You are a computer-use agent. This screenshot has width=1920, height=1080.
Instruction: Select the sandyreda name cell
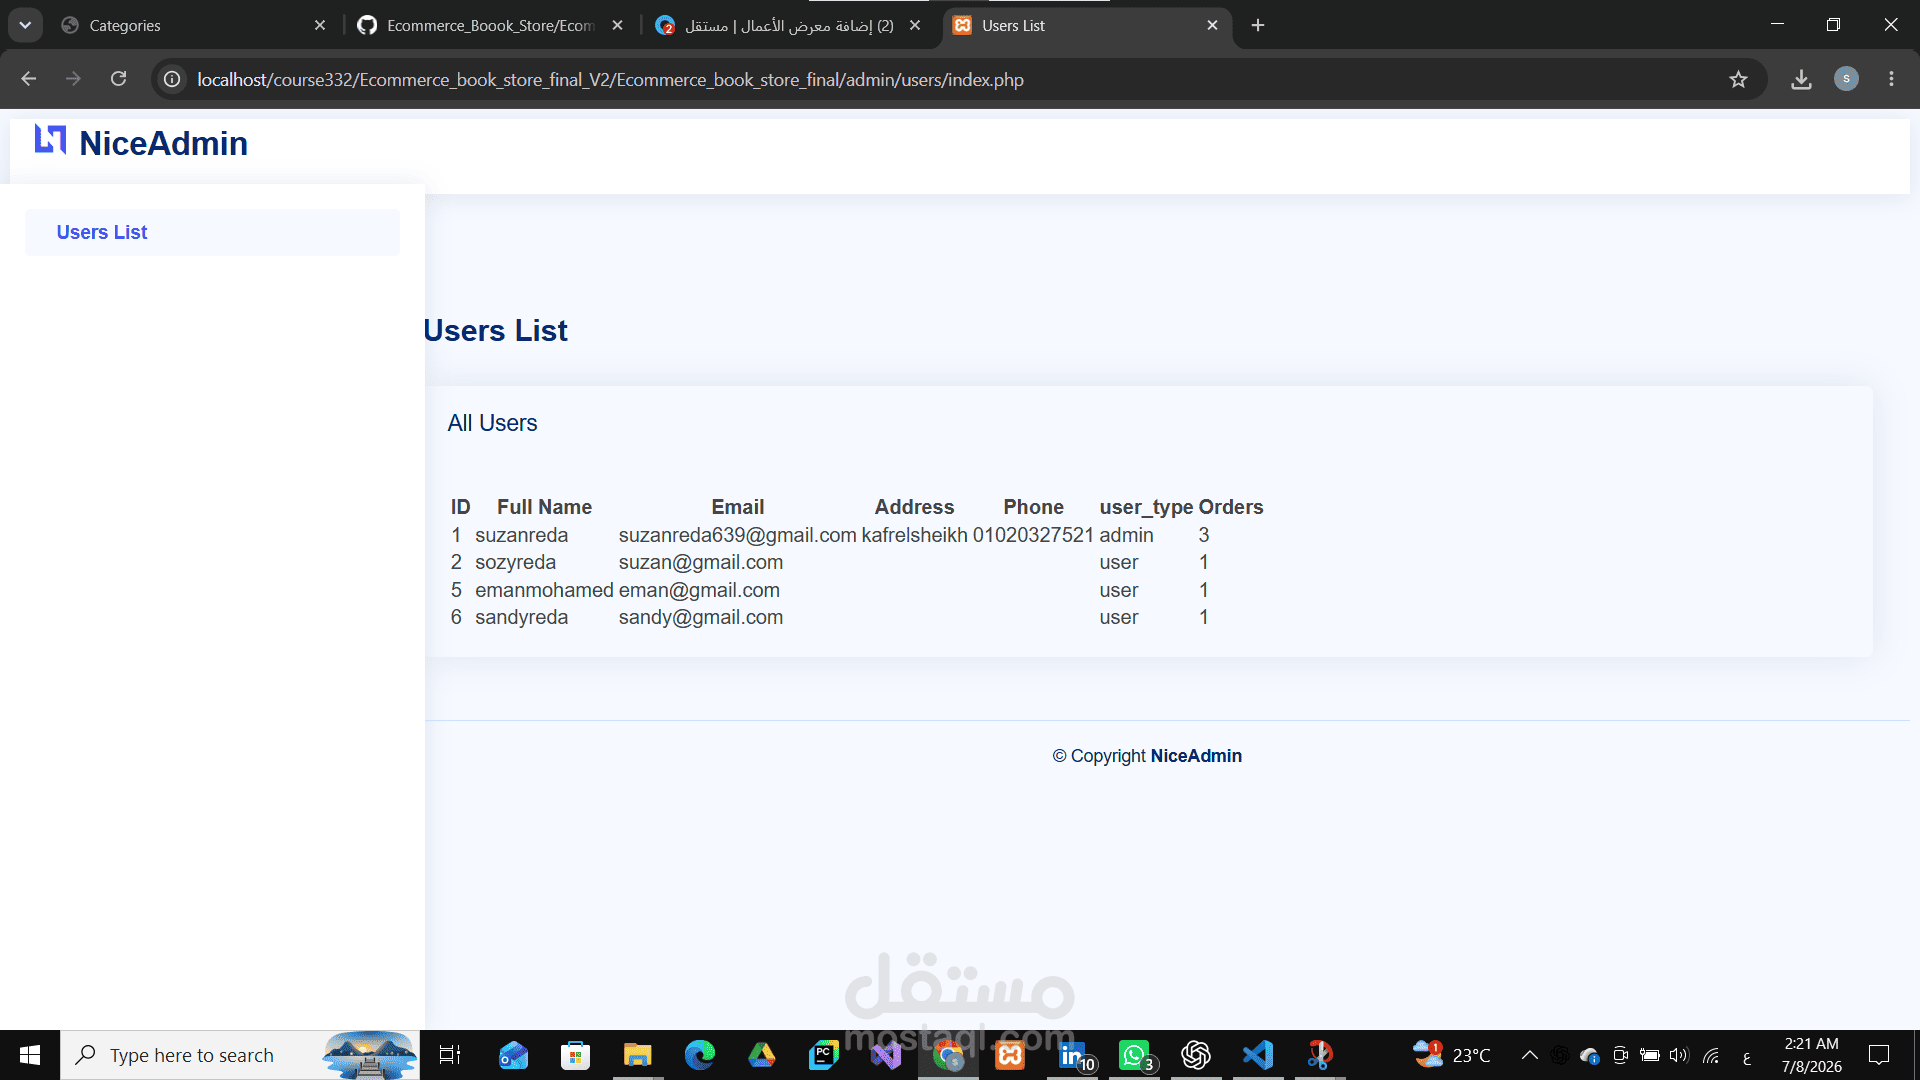click(x=521, y=617)
